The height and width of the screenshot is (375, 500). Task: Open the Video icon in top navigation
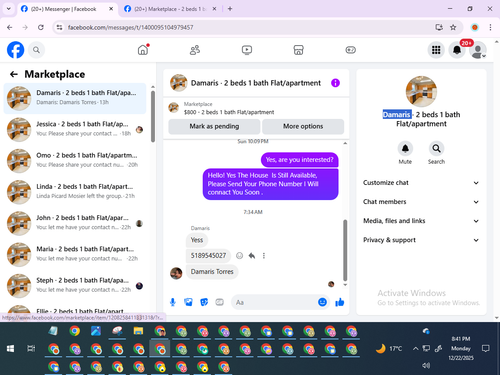pyautogui.click(x=247, y=50)
